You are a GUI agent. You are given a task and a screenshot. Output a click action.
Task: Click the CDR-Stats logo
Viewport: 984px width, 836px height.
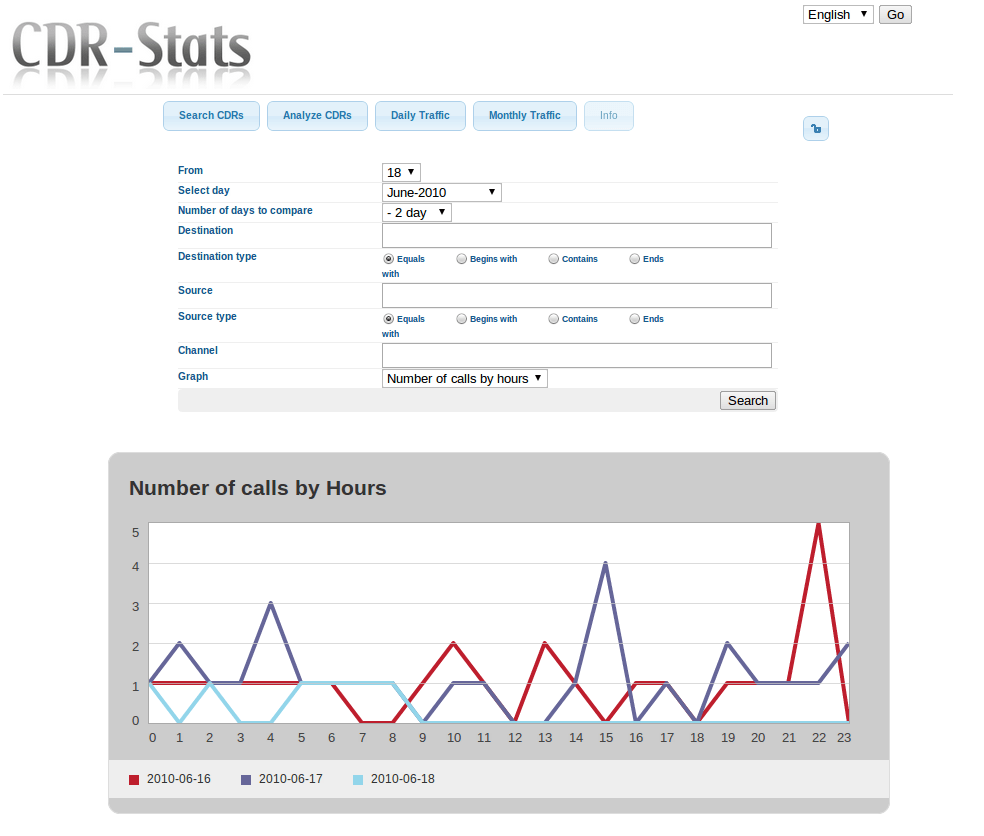[x=132, y=50]
